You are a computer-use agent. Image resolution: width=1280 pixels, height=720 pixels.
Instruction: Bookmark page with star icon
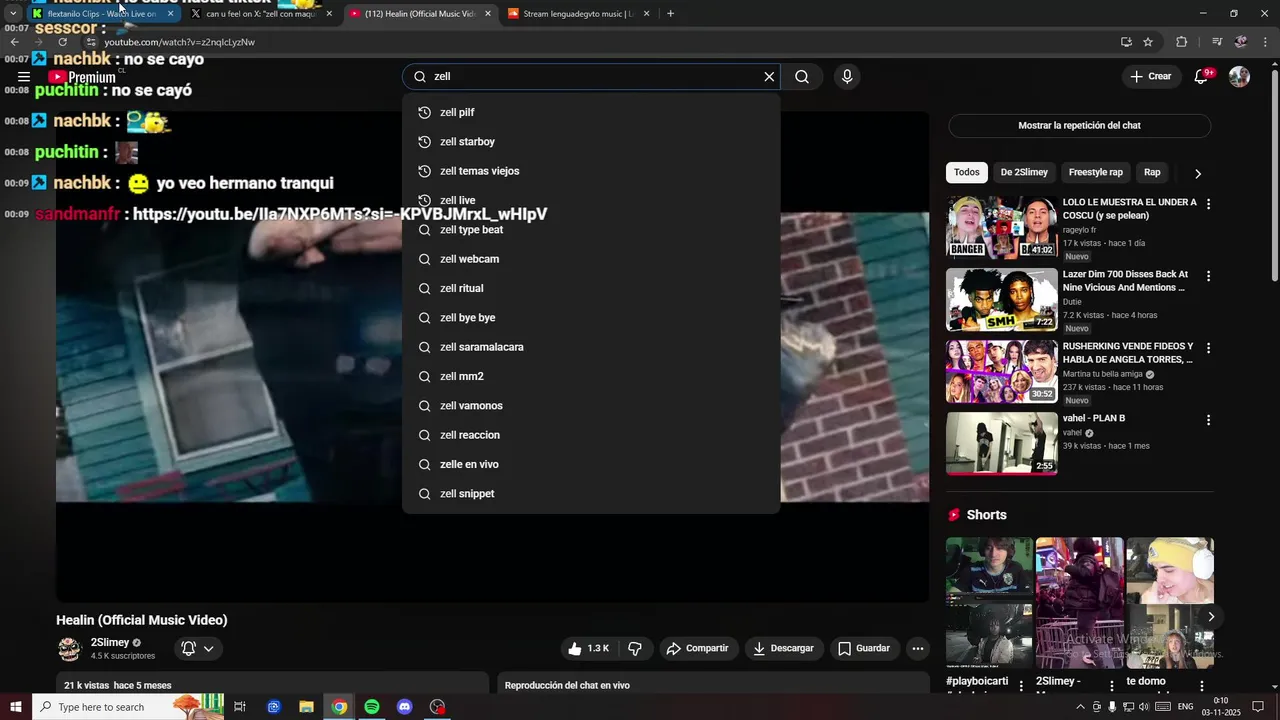(x=1148, y=42)
